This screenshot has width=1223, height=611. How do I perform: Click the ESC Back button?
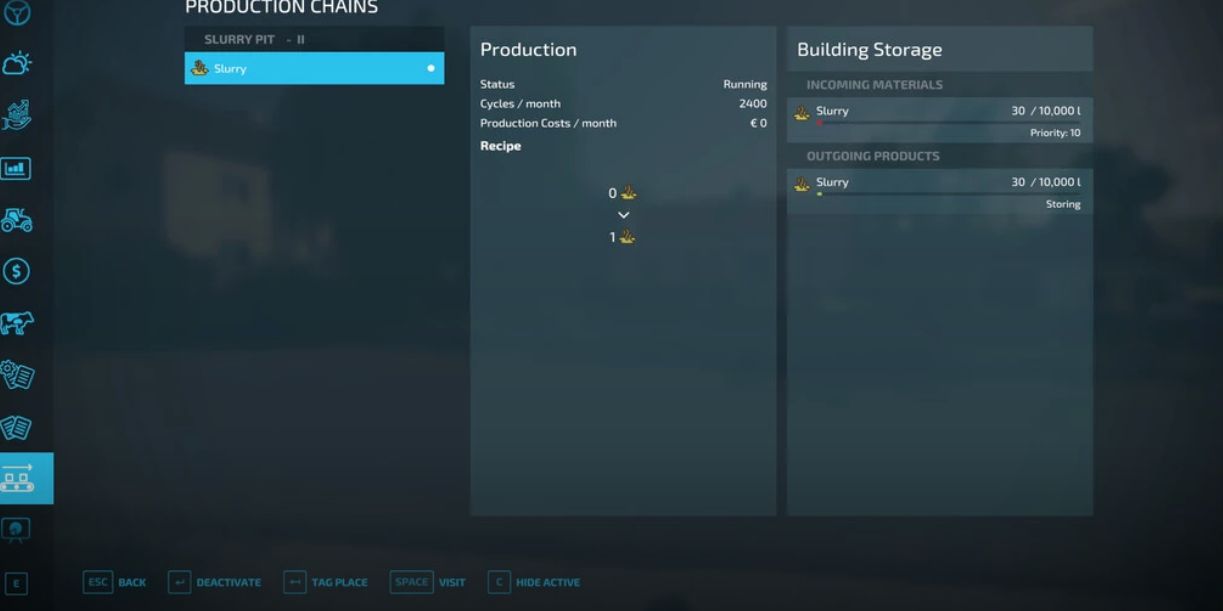point(115,582)
